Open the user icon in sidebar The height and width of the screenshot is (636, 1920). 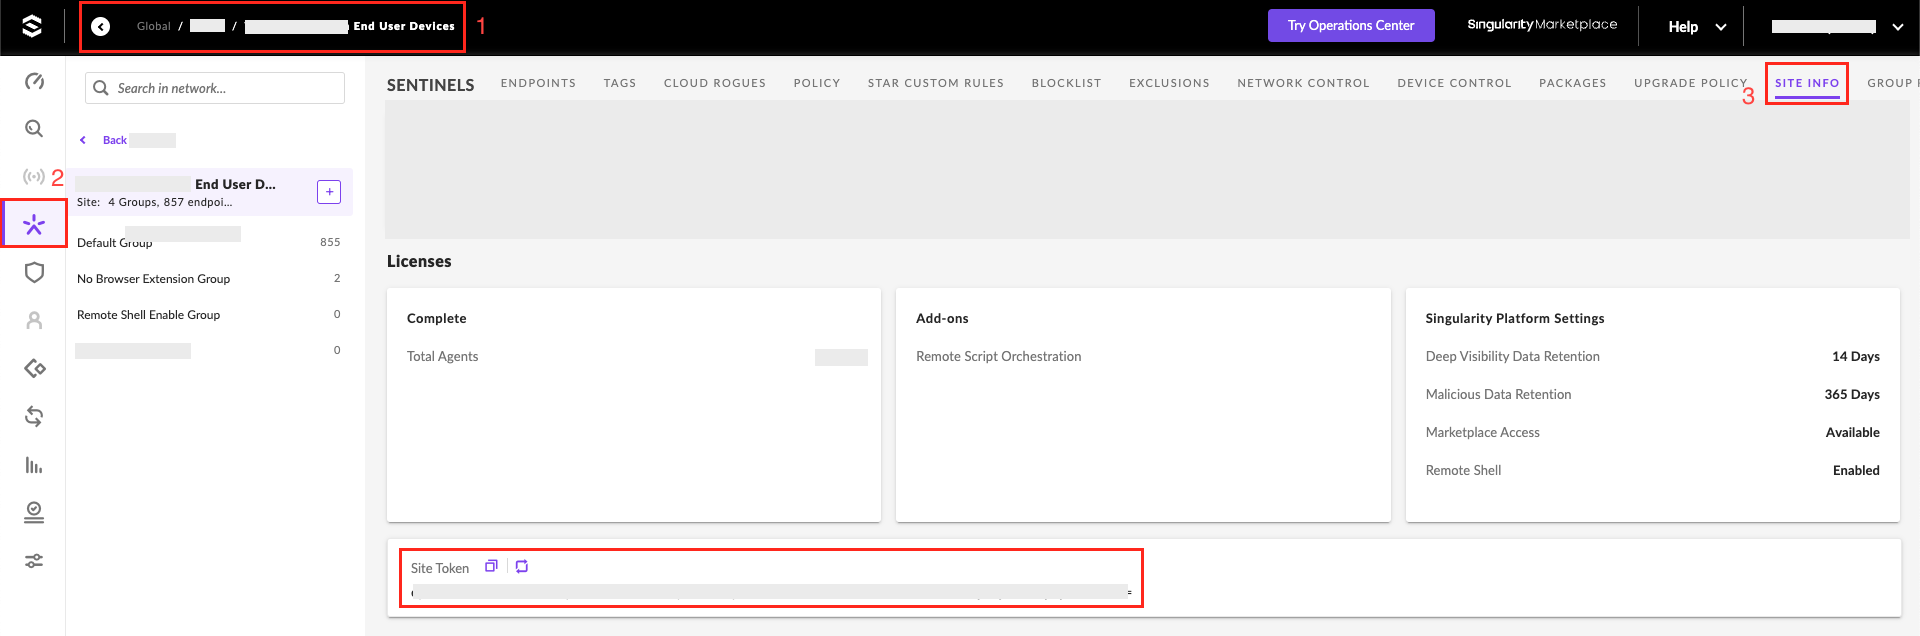34,320
